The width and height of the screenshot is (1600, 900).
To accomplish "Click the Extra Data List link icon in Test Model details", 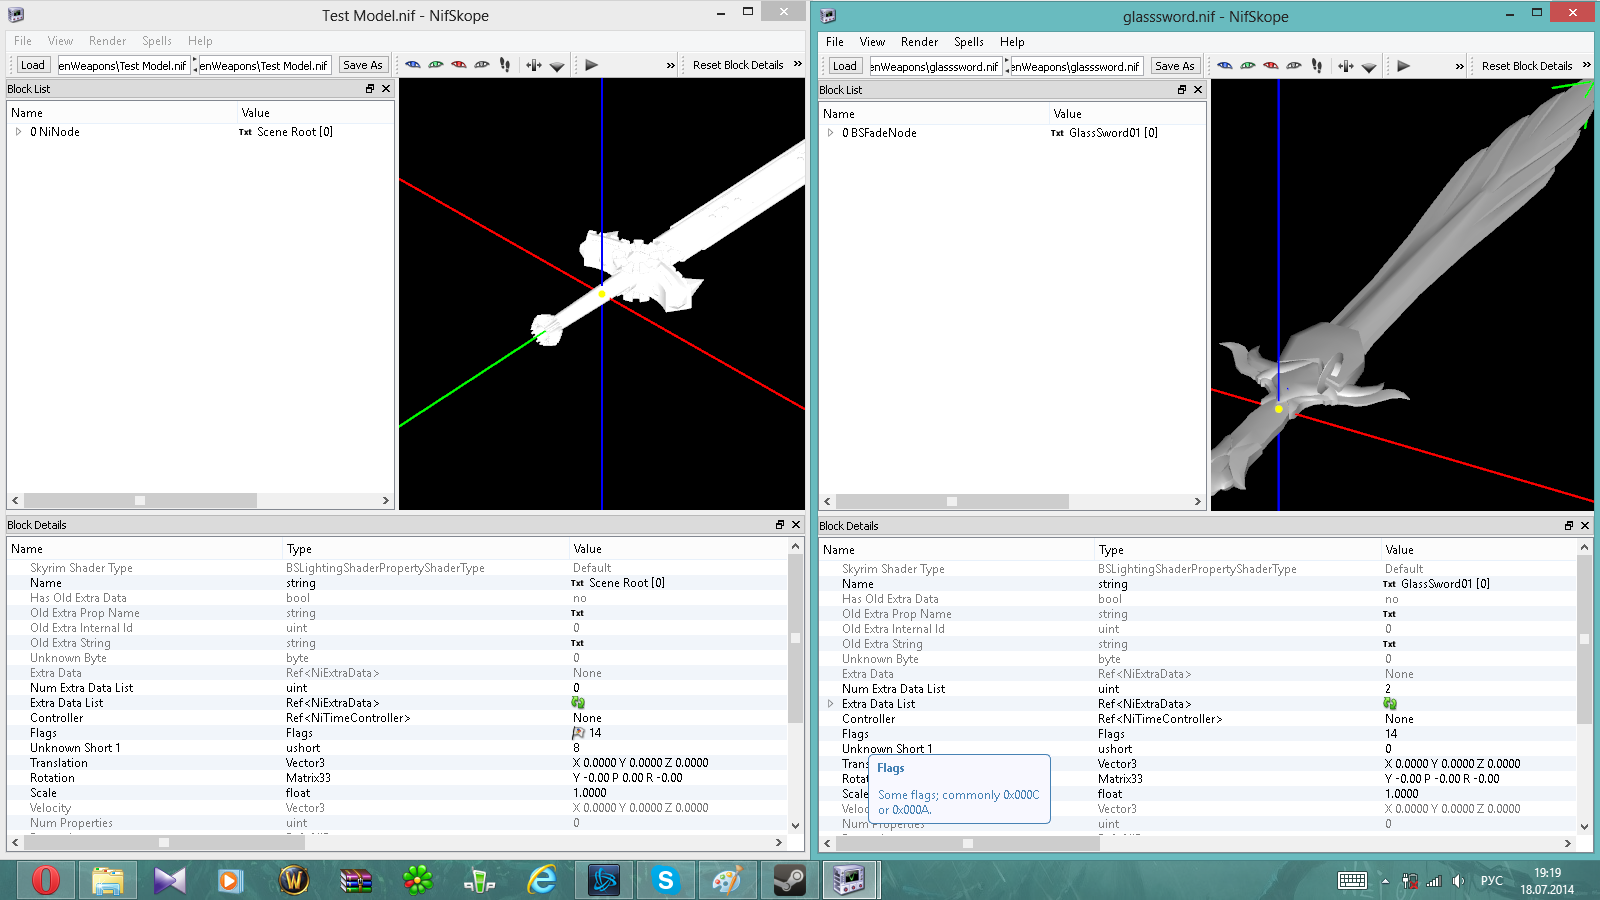I will [x=578, y=703].
